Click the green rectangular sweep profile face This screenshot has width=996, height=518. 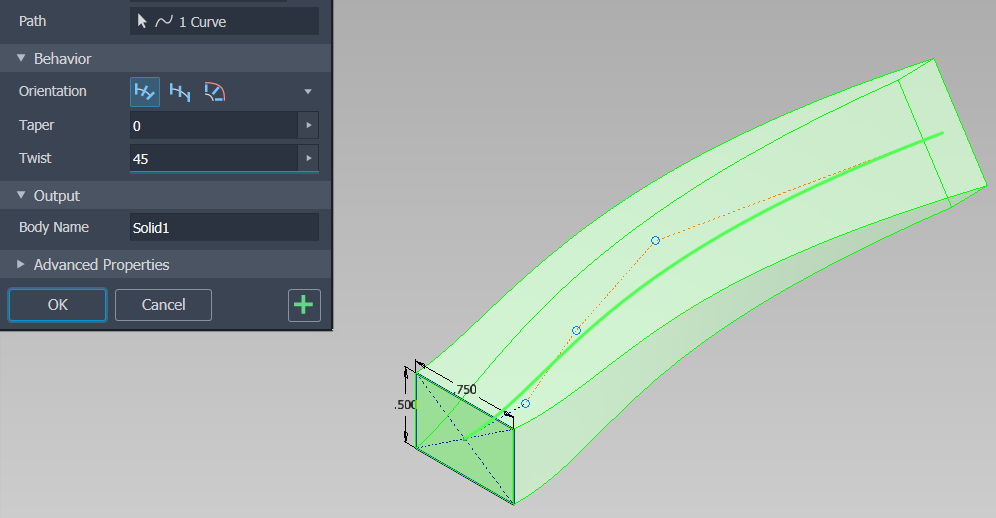click(x=465, y=439)
